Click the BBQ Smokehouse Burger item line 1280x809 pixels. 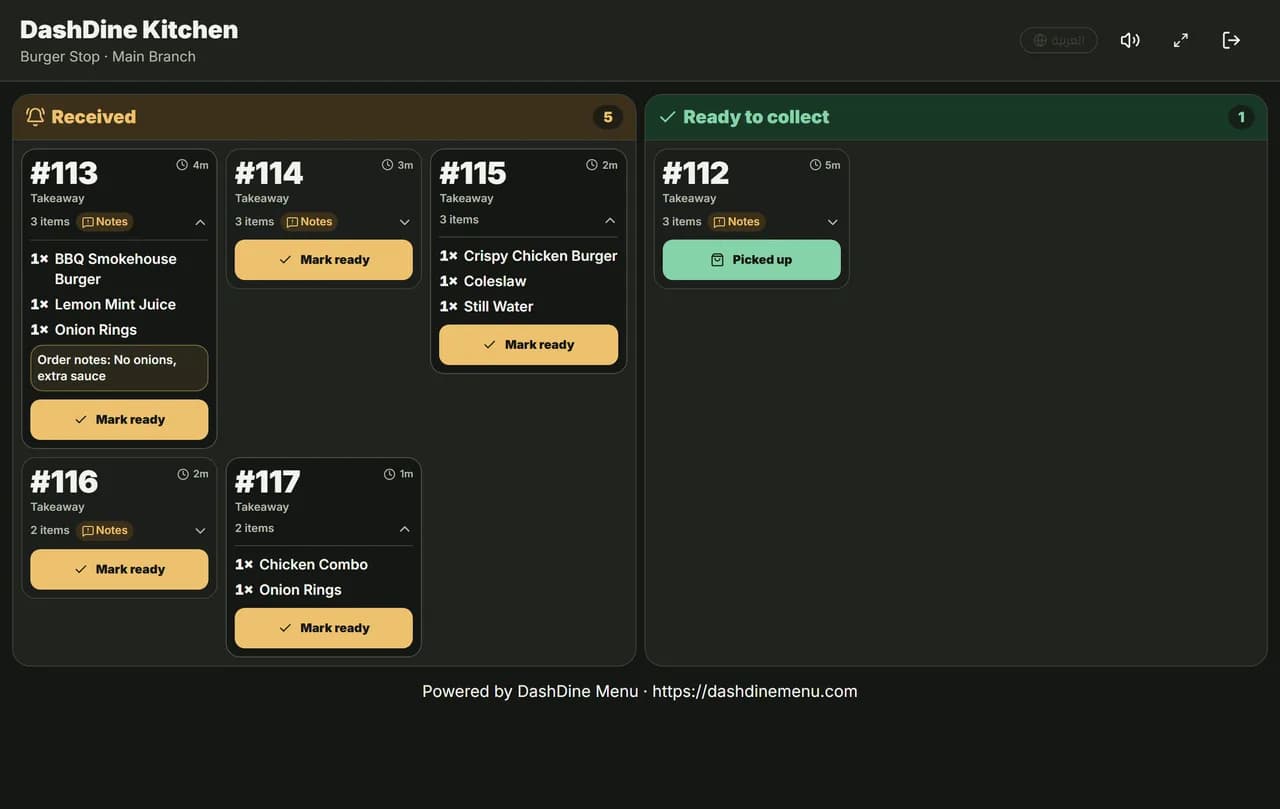(119, 269)
